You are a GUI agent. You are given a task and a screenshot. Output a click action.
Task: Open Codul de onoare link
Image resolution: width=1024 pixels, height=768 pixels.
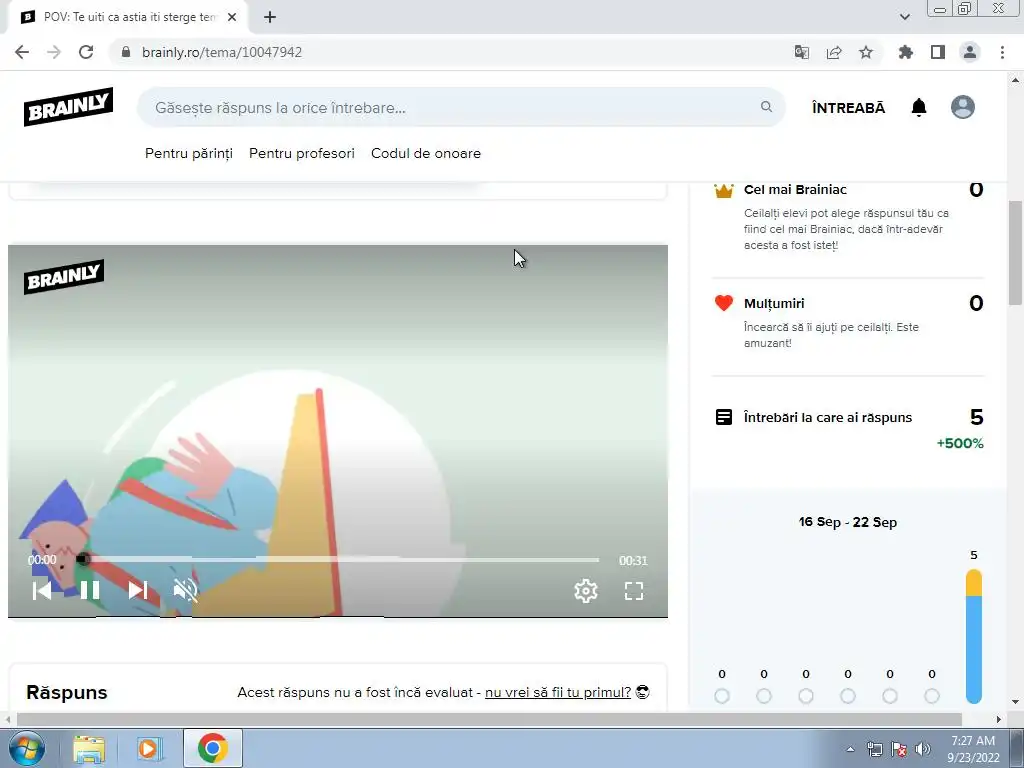click(x=426, y=153)
